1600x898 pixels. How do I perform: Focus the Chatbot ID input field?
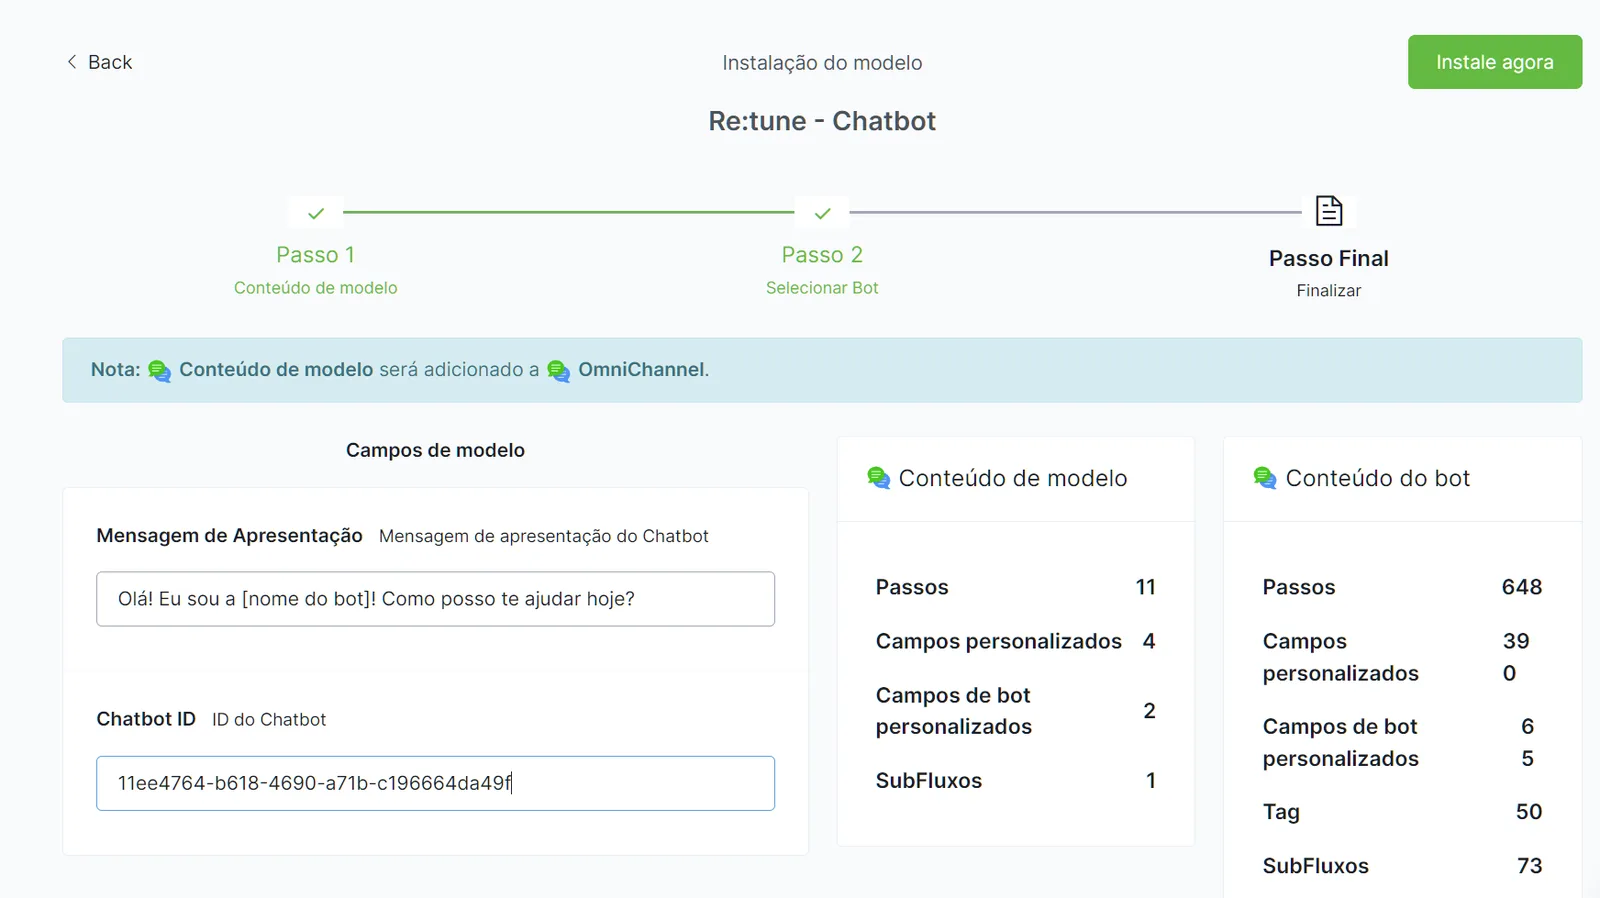[x=435, y=783]
